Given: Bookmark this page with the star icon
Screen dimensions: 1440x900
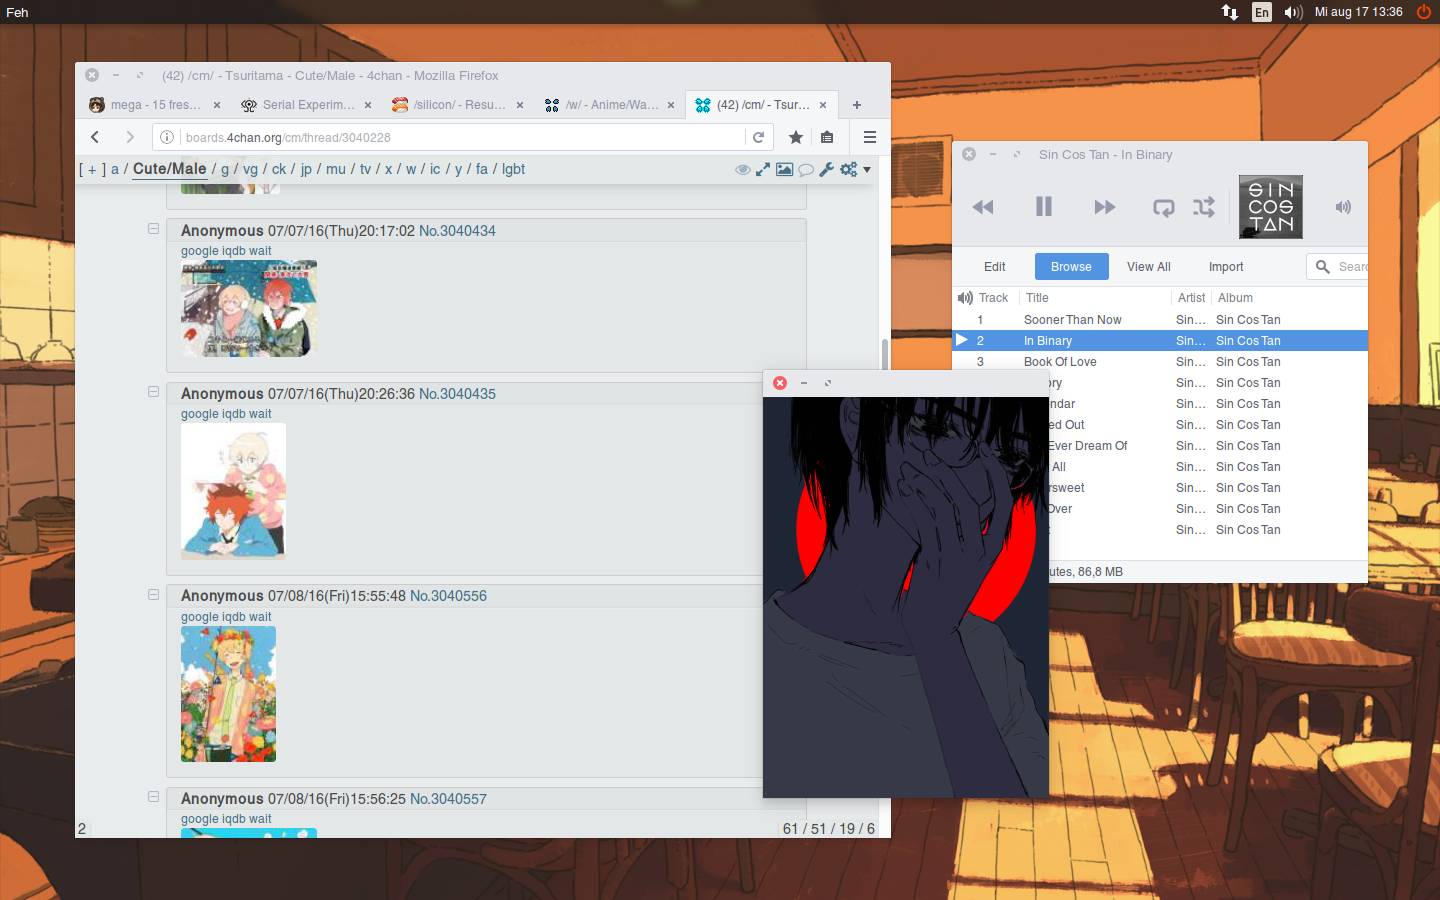Looking at the screenshot, I should [x=796, y=137].
